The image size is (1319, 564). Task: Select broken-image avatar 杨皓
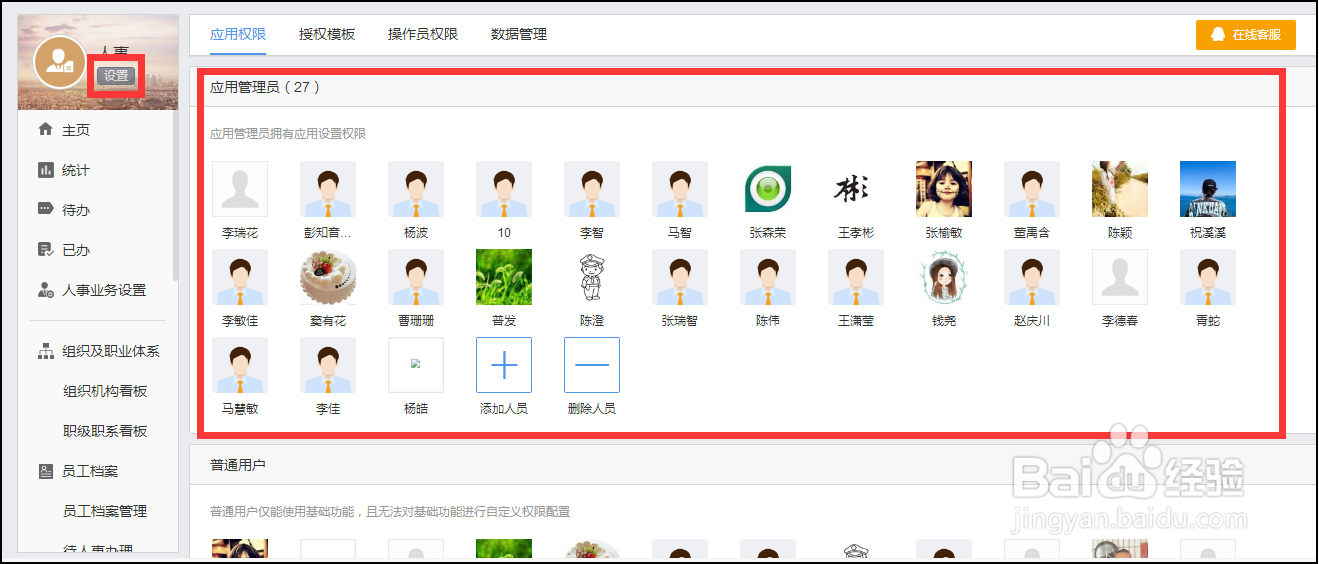point(416,365)
